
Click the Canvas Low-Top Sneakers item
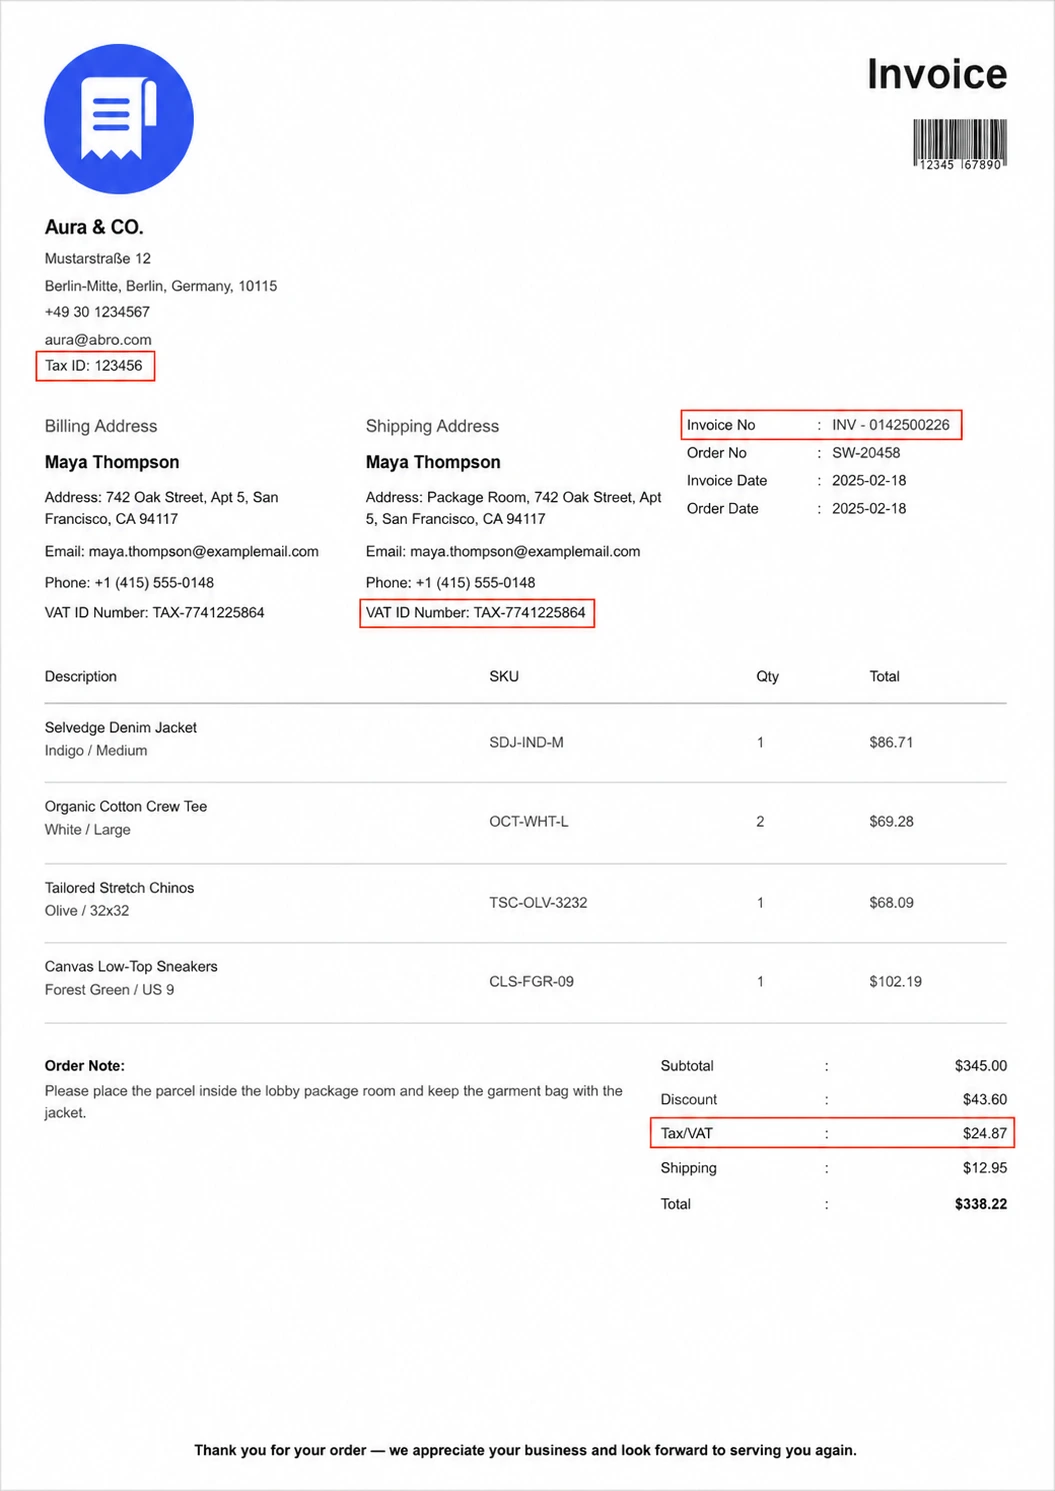coord(131,967)
